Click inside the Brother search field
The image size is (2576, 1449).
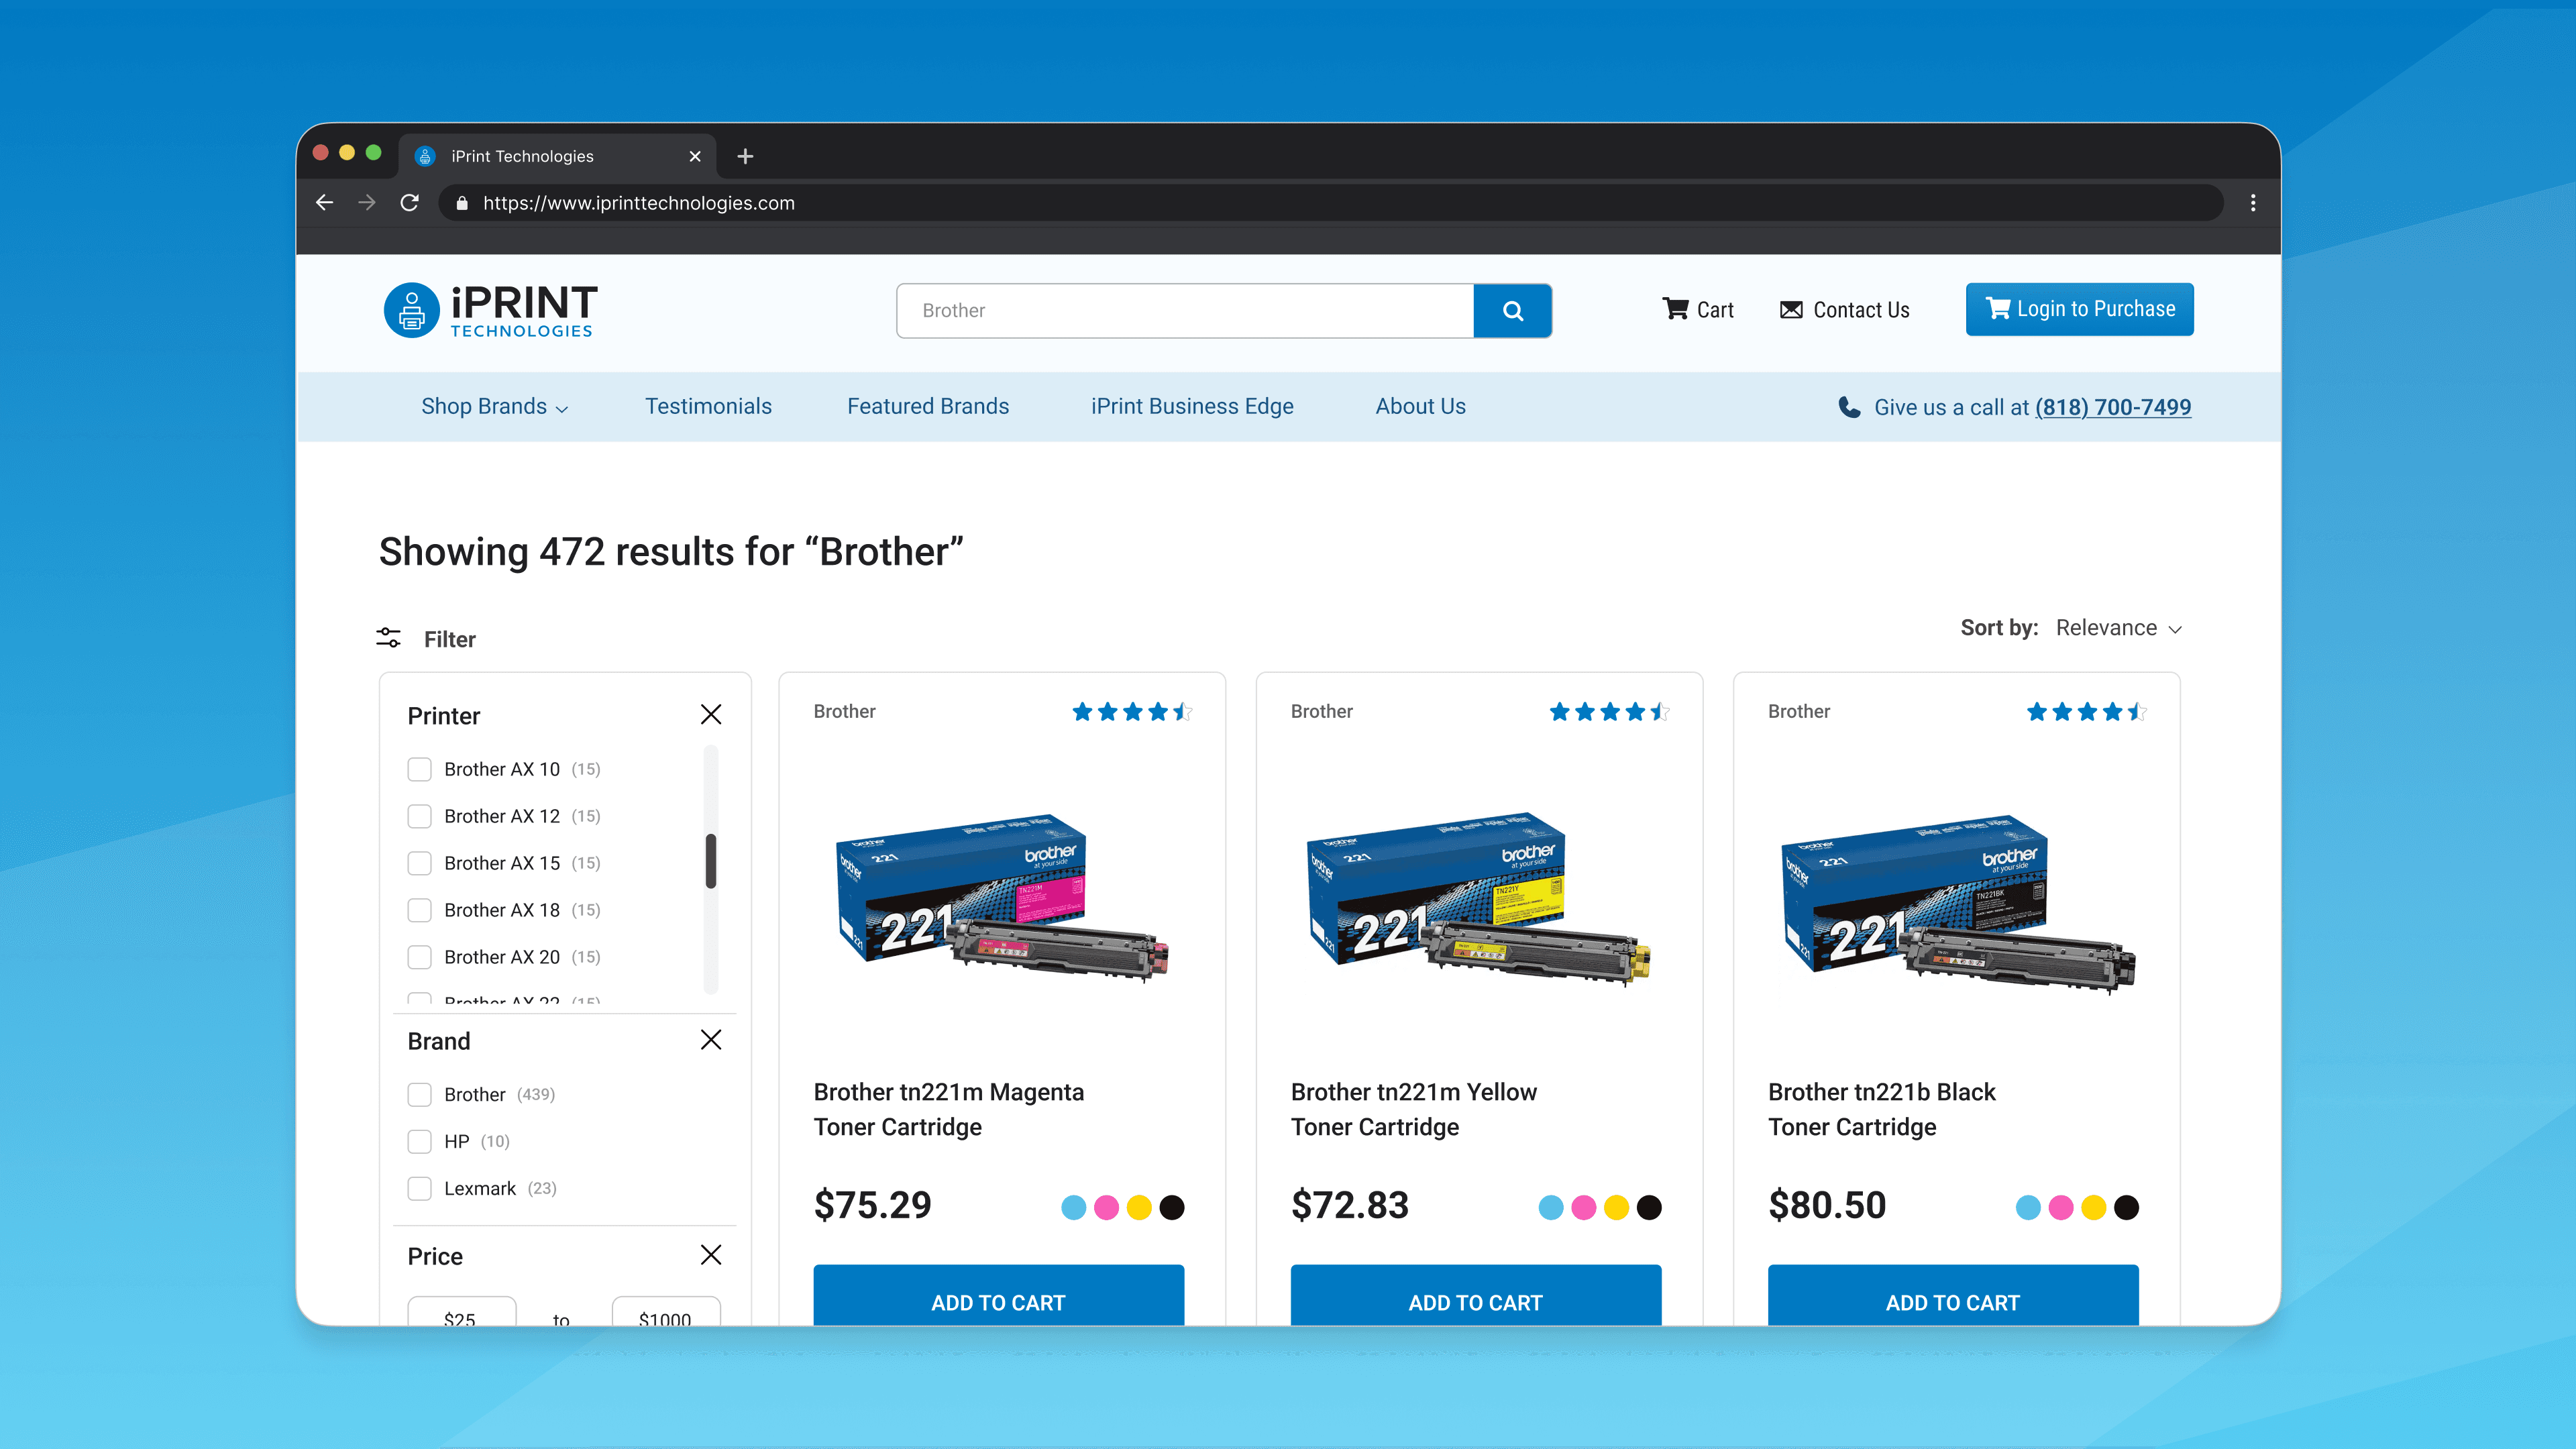click(1184, 311)
